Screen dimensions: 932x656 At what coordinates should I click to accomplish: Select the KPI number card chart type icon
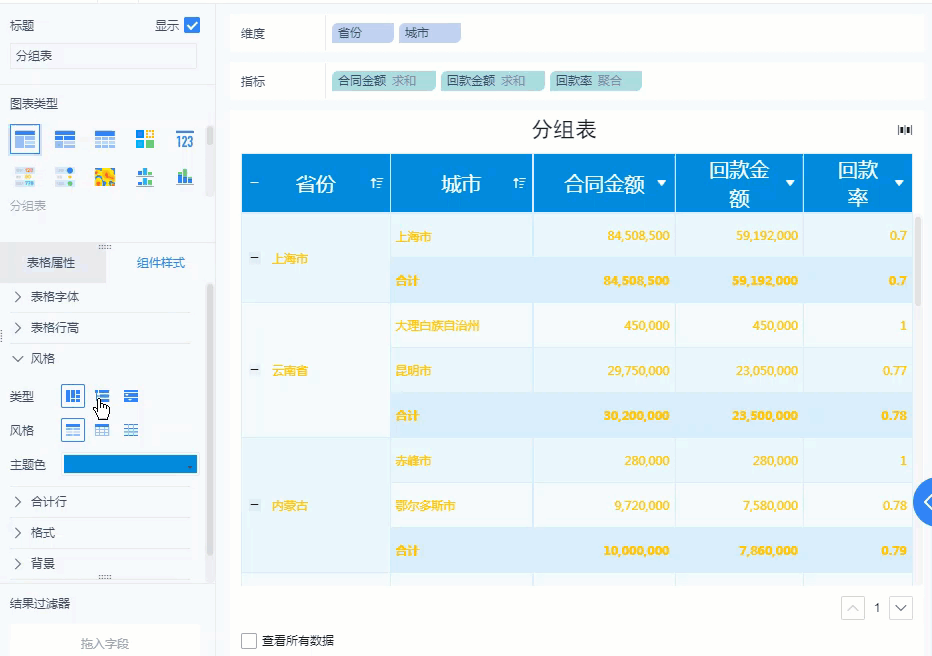[x=185, y=140]
